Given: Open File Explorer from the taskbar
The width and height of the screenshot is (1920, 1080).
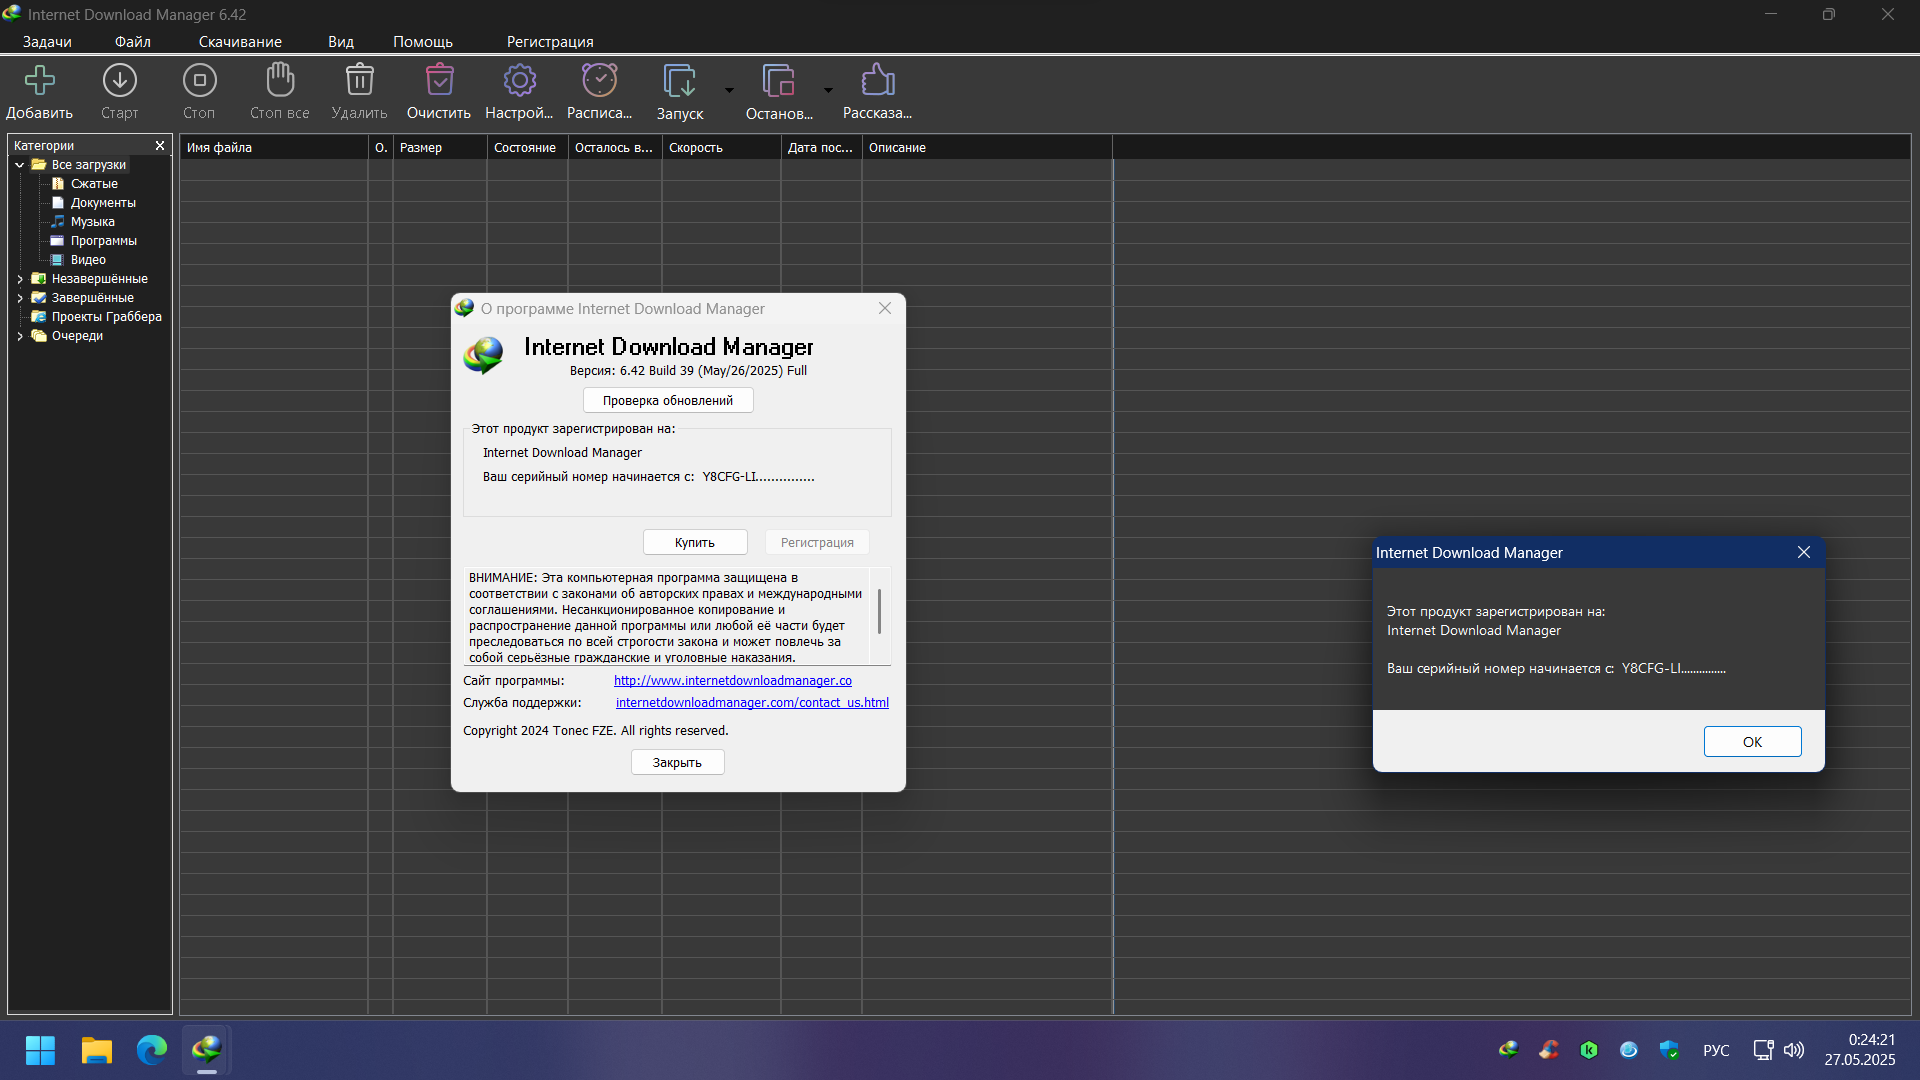Looking at the screenshot, I should [x=96, y=1050].
